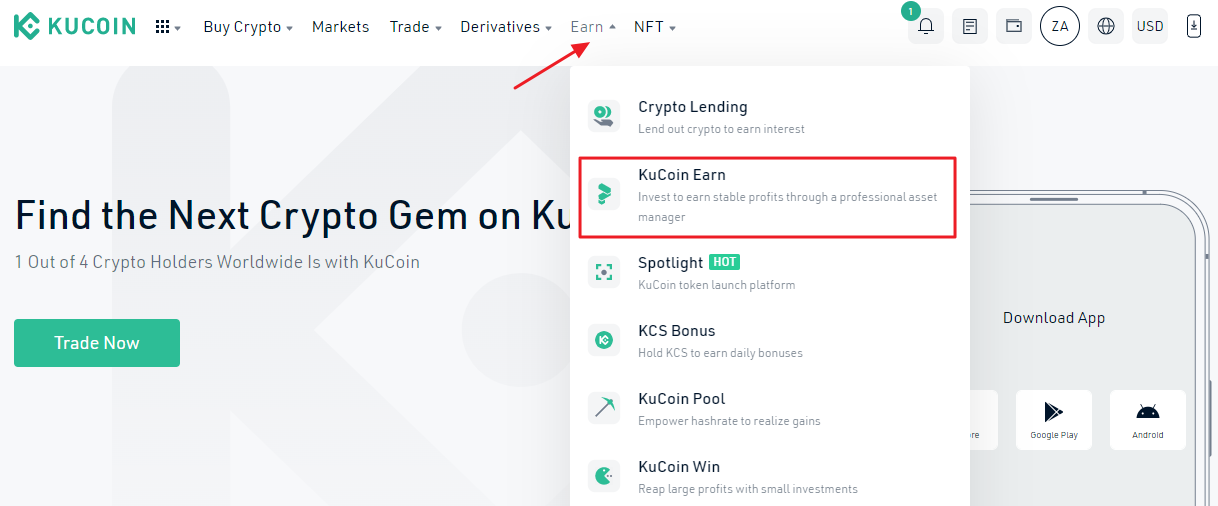Screen dimensions: 1218x506
Task: Open the wallet assets icon
Action: pos(1014,27)
